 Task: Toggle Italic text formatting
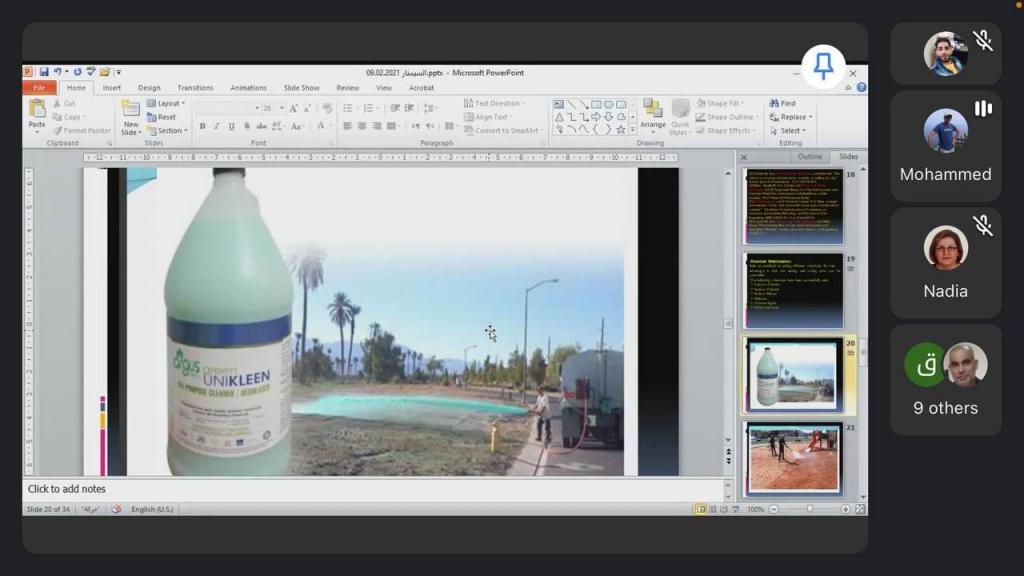[x=217, y=126]
